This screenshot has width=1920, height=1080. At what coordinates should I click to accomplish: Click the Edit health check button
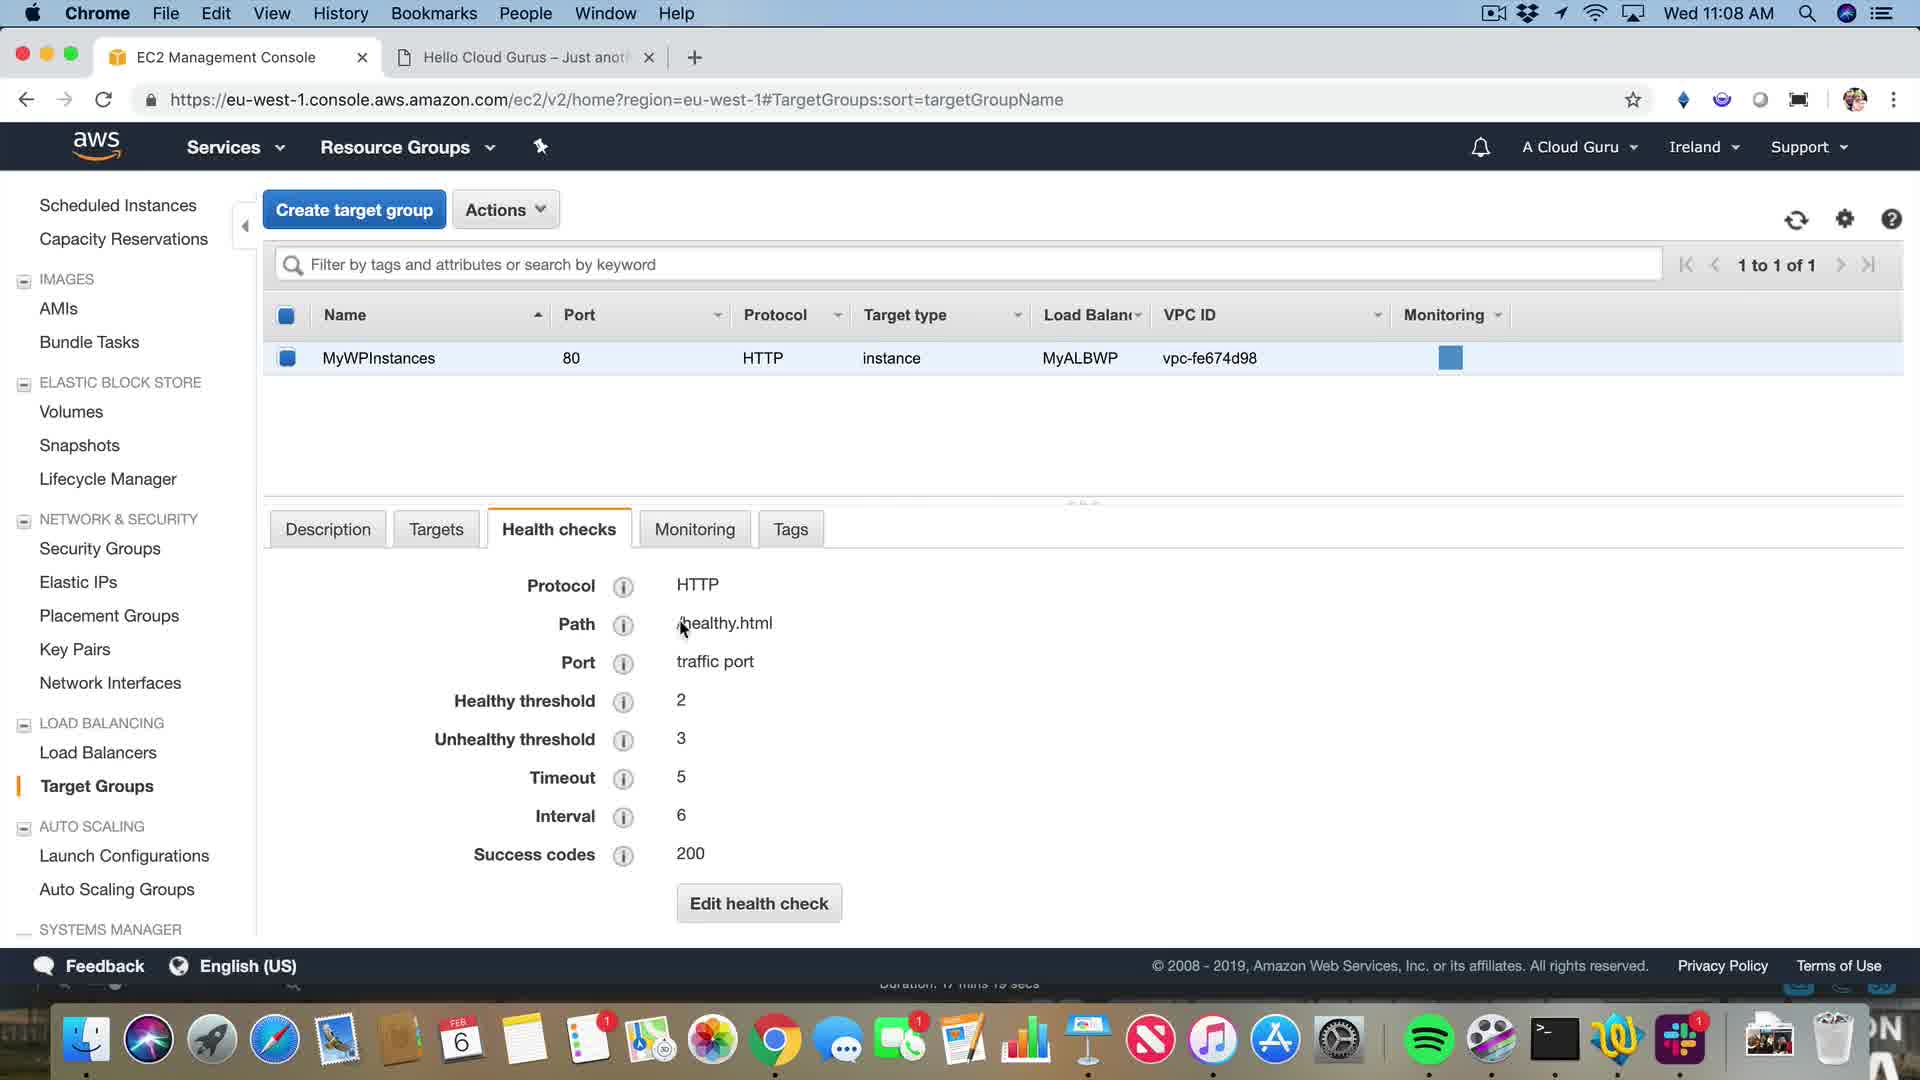758,903
